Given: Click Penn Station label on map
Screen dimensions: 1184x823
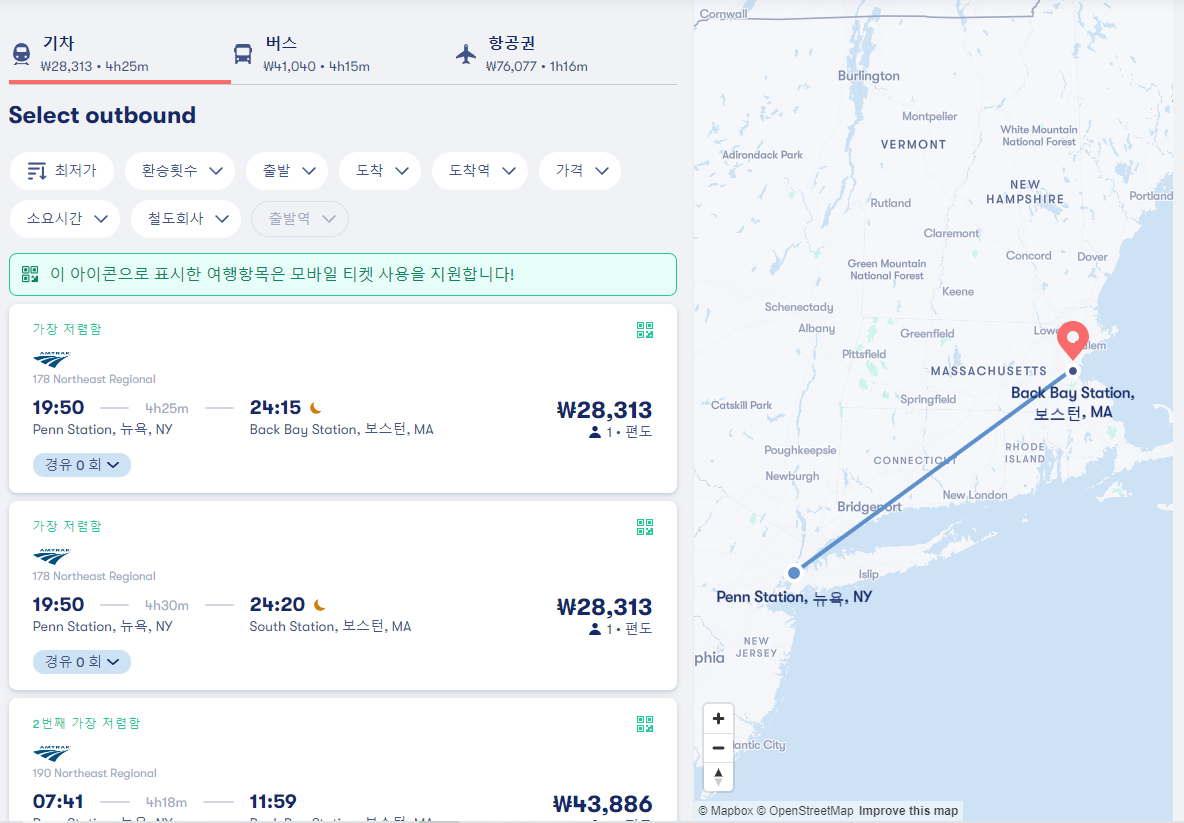Looking at the screenshot, I should (794, 597).
